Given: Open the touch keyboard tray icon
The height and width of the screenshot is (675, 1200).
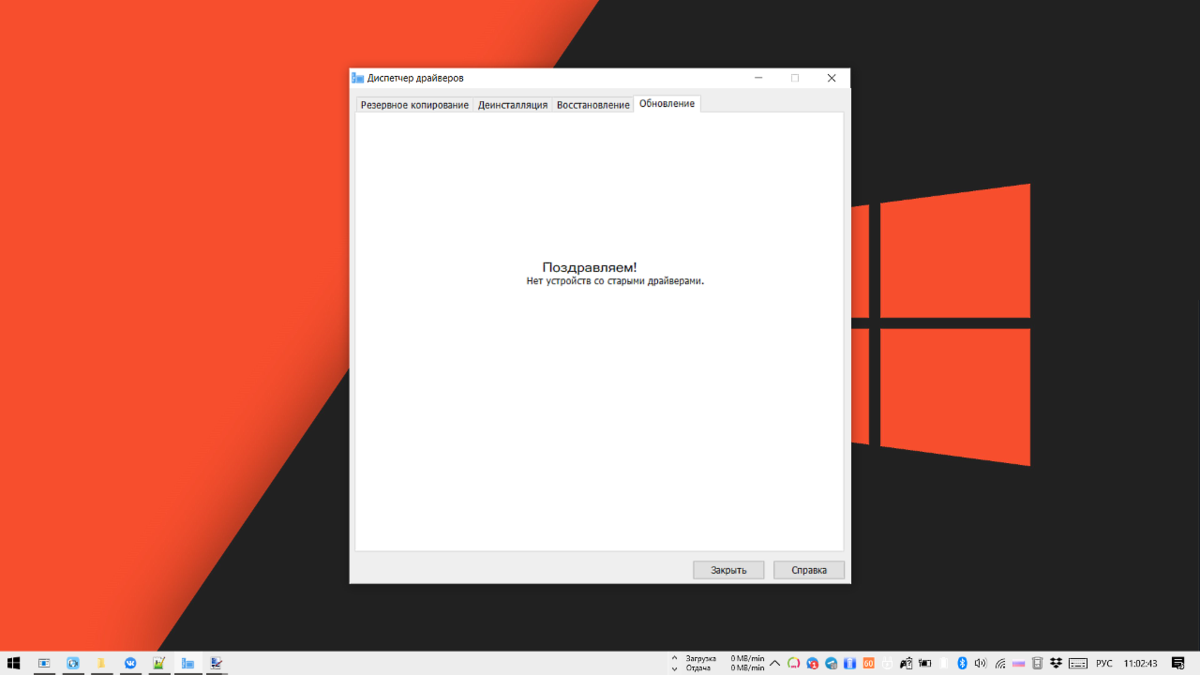Looking at the screenshot, I should pyautogui.click(x=1078, y=663).
